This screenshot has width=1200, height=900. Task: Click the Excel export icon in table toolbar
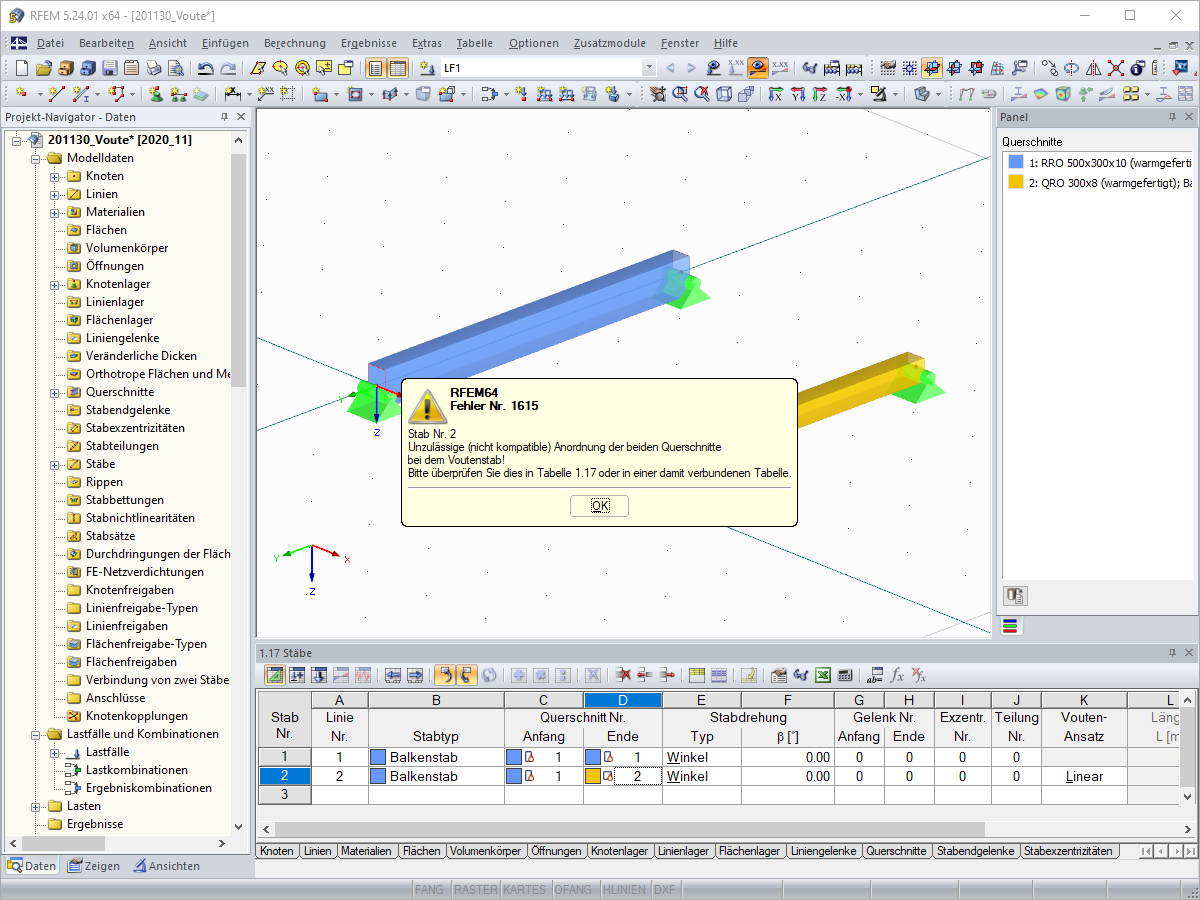coord(823,675)
